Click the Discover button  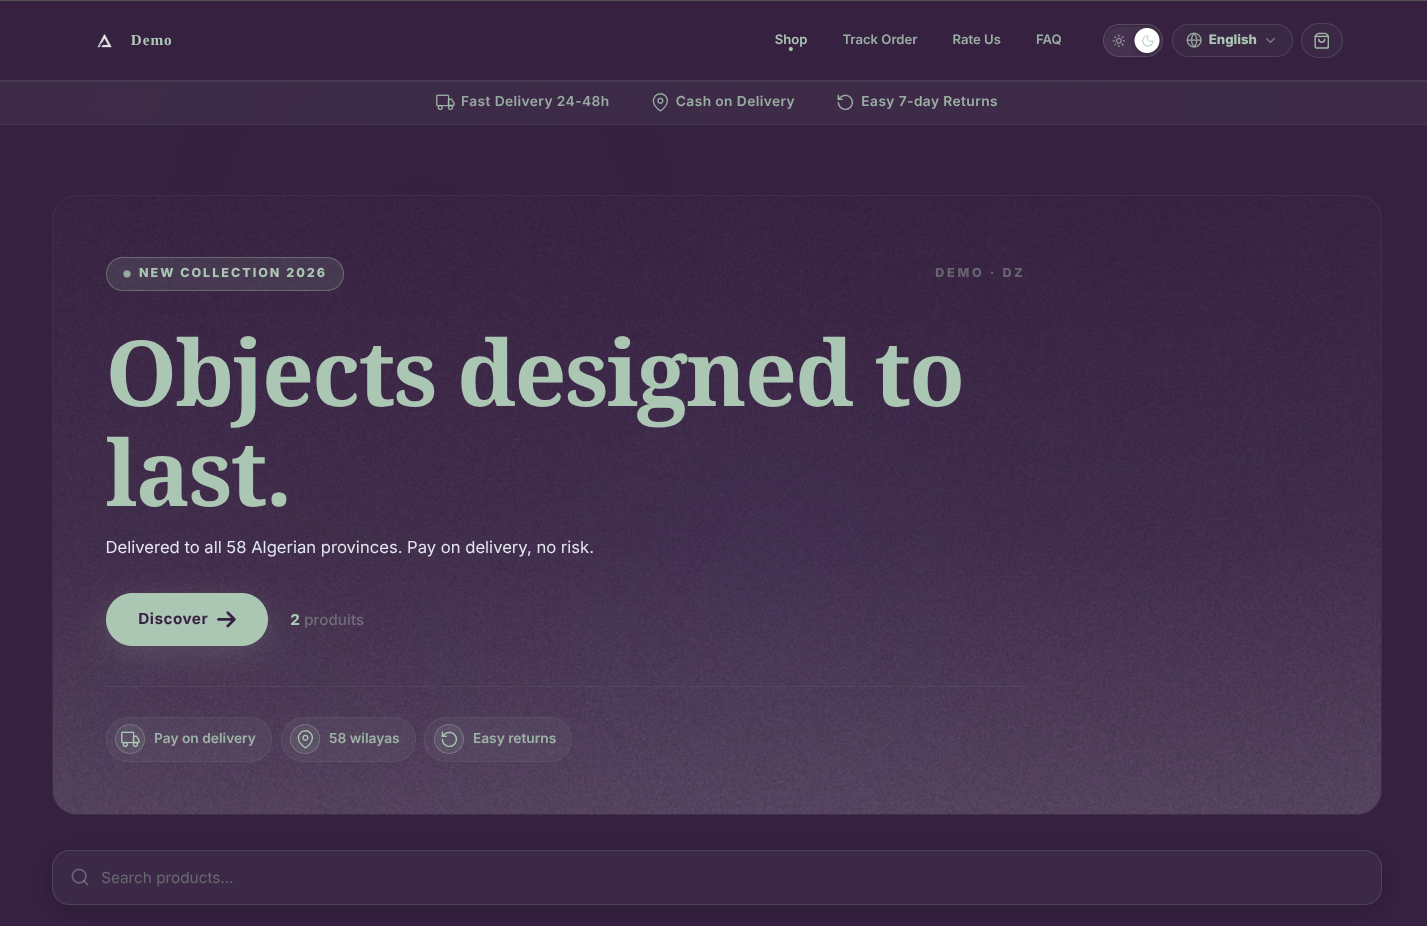pos(187,619)
